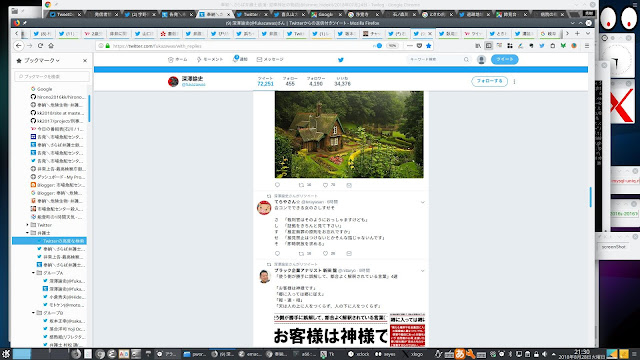
Task: Like the てらやさん tweet
Action: pos(325,253)
